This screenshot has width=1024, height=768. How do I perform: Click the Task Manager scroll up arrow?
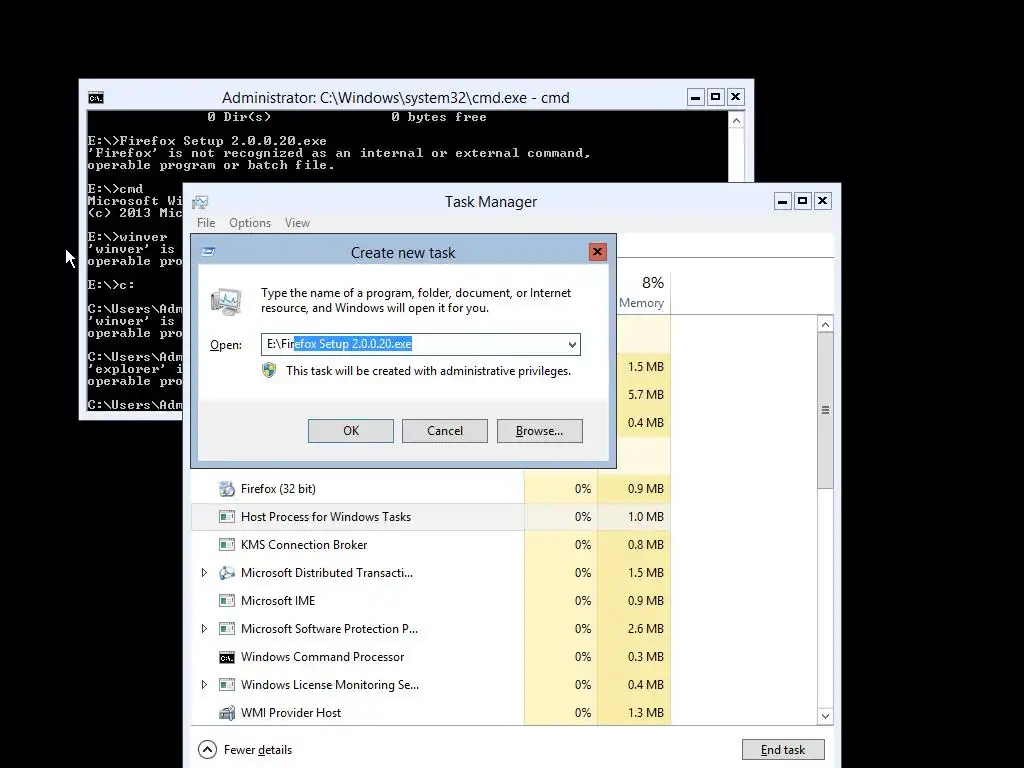(825, 325)
